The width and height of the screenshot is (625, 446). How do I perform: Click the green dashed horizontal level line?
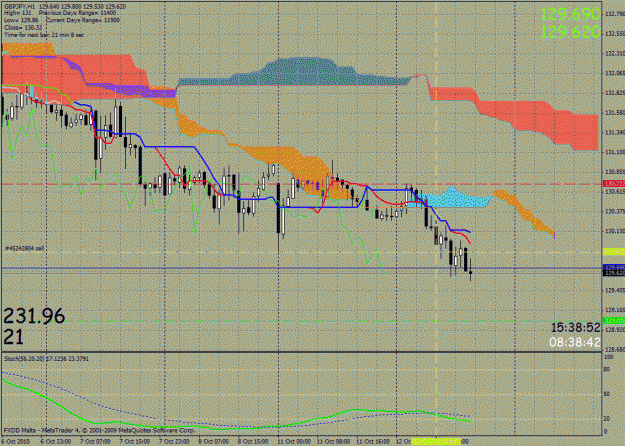point(301,321)
